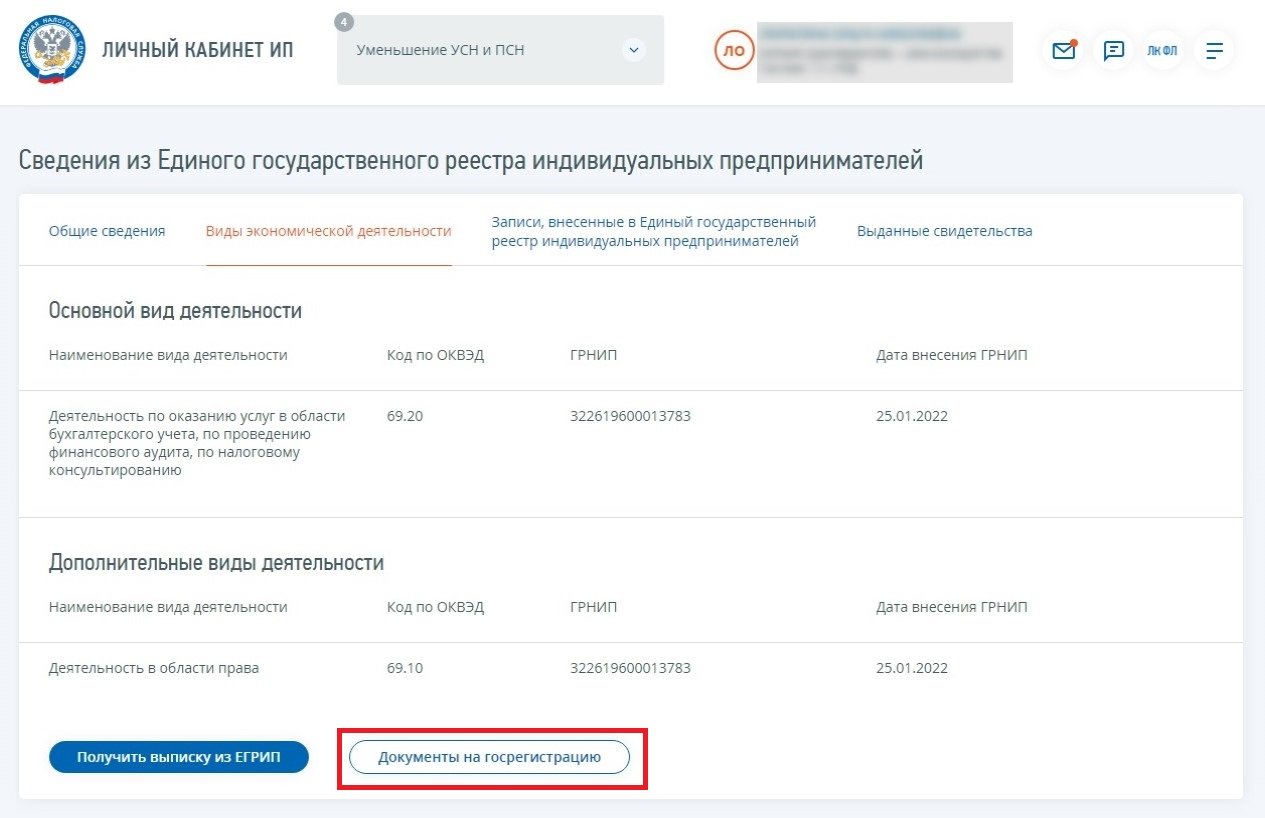Go to the Выданные свидетельства tab
The height and width of the screenshot is (818, 1265).
(944, 231)
